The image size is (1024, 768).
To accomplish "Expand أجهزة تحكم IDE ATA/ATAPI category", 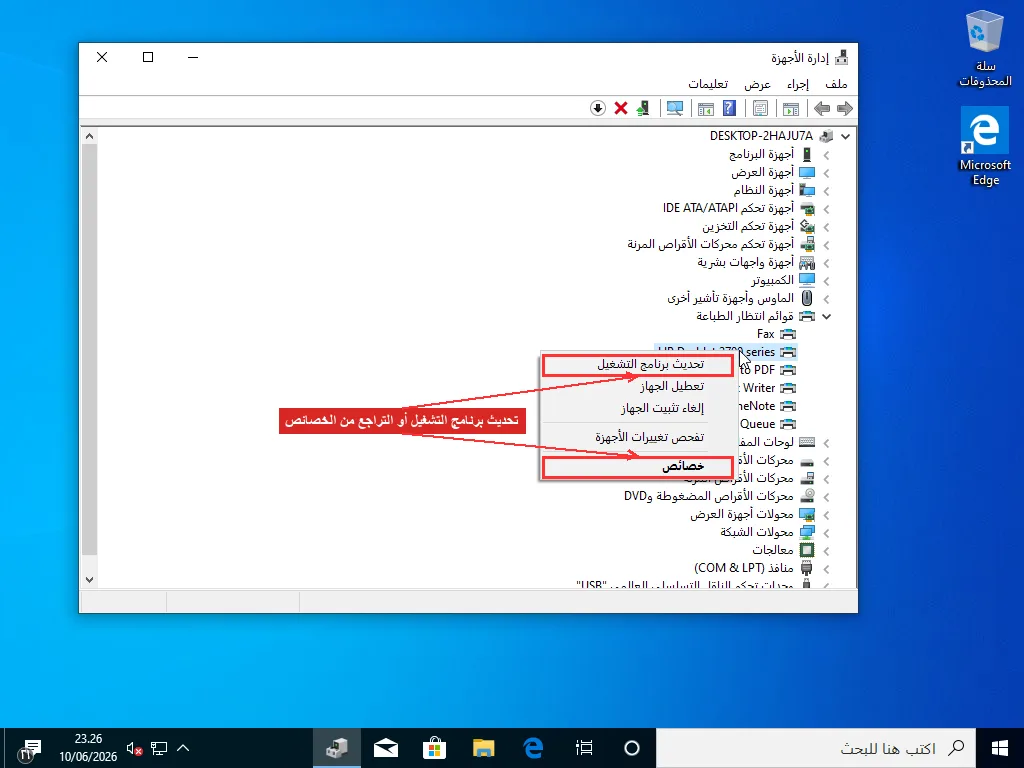I will [x=826, y=209].
